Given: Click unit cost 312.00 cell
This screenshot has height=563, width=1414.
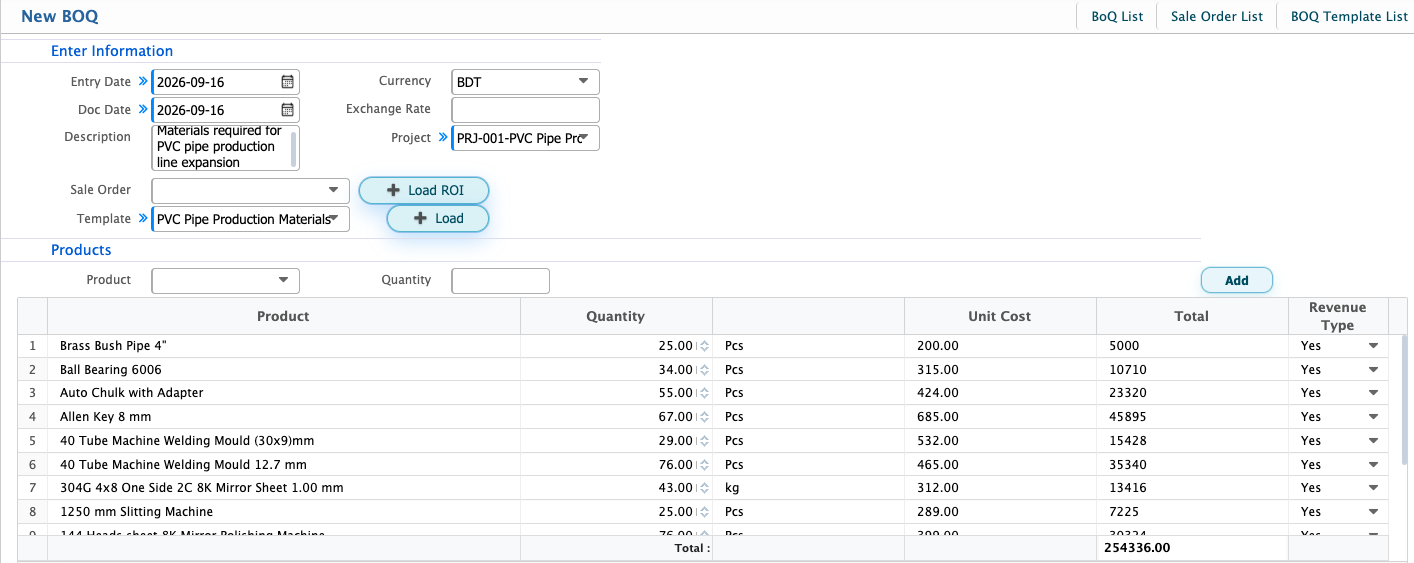Looking at the screenshot, I should pos(1000,488).
